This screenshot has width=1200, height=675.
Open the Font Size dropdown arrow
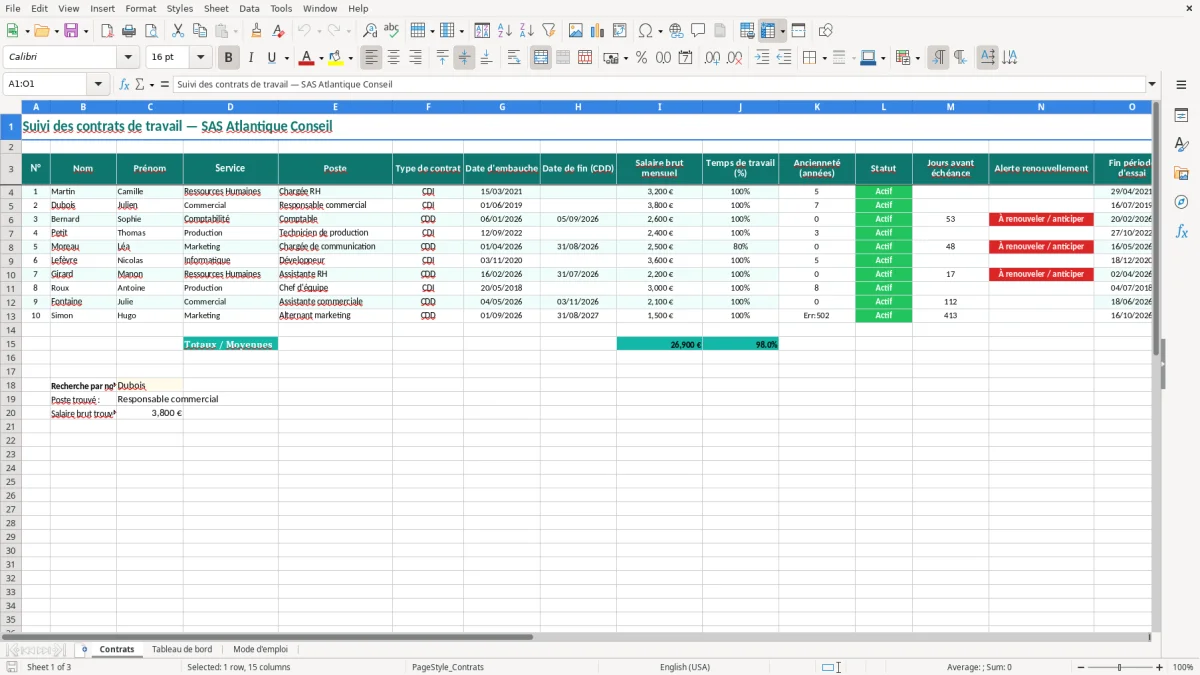coord(200,58)
